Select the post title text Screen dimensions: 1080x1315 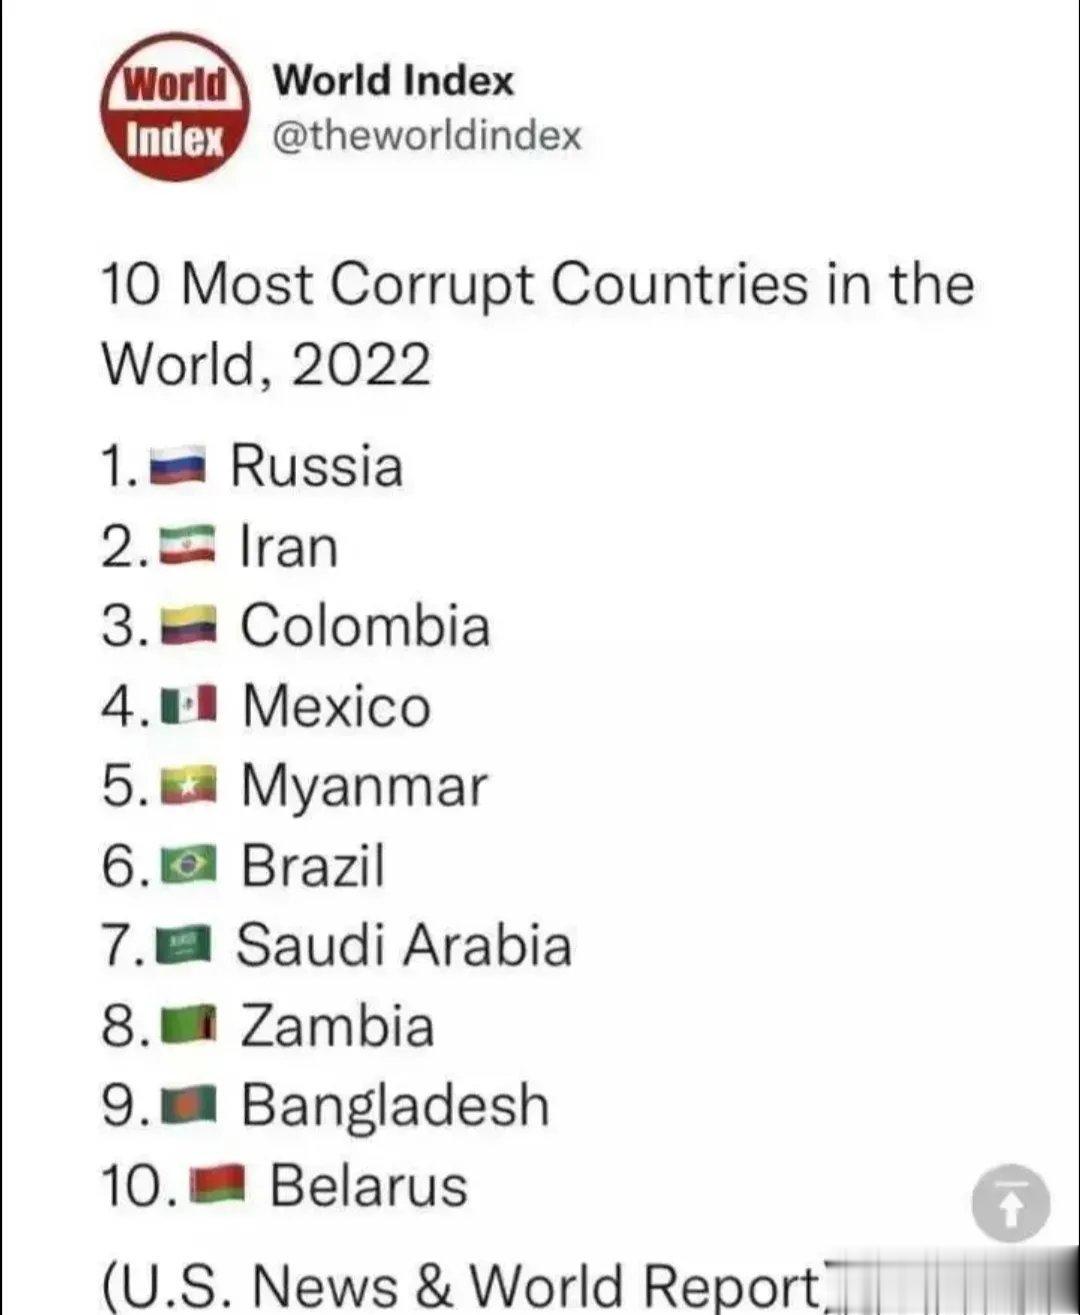pos(538,320)
